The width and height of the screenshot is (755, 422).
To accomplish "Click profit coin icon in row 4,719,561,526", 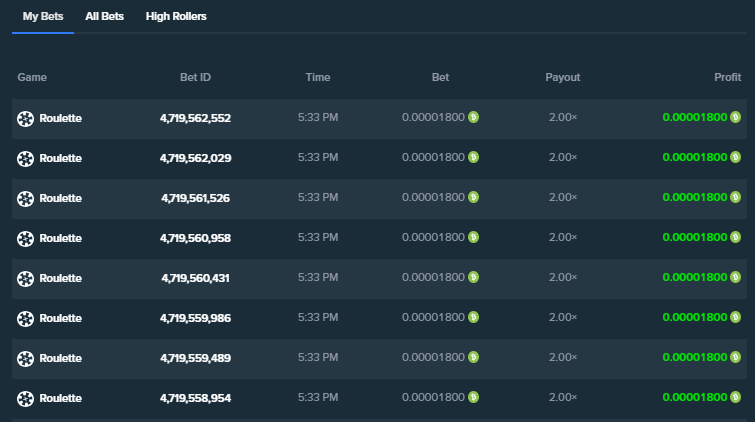I will [x=735, y=197].
